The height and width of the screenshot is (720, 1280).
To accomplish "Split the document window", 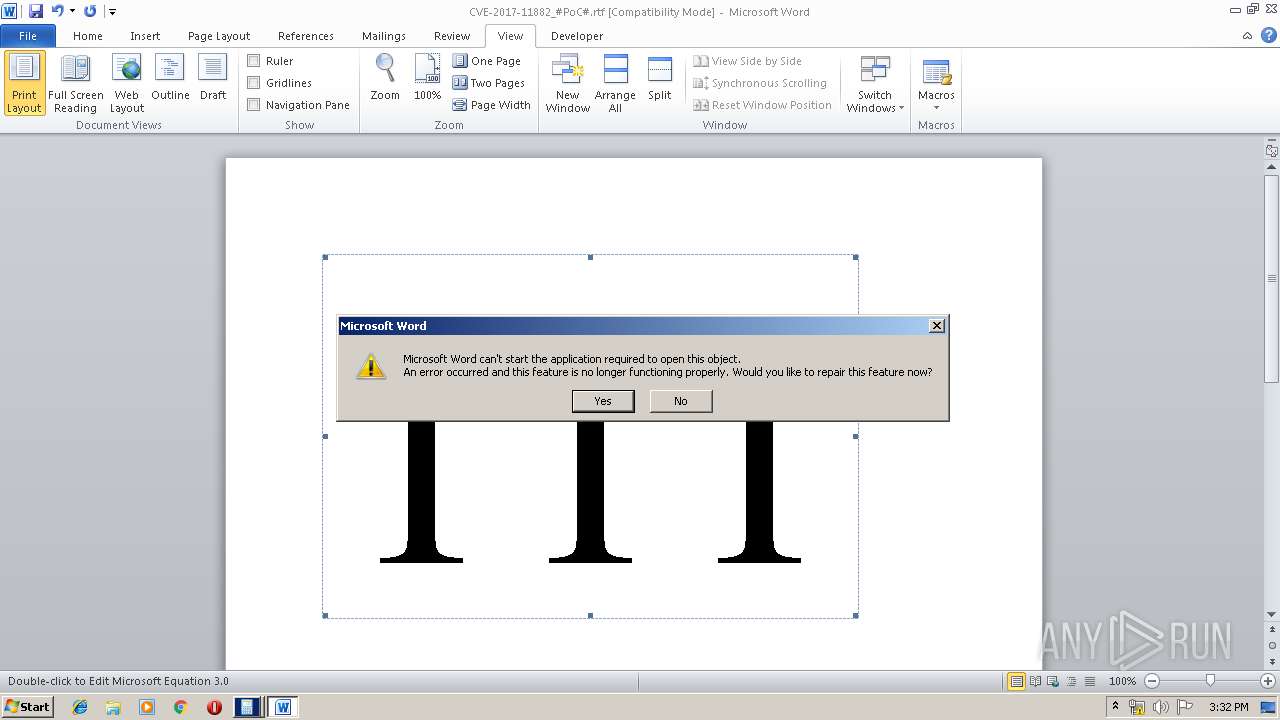I will tap(660, 78).
